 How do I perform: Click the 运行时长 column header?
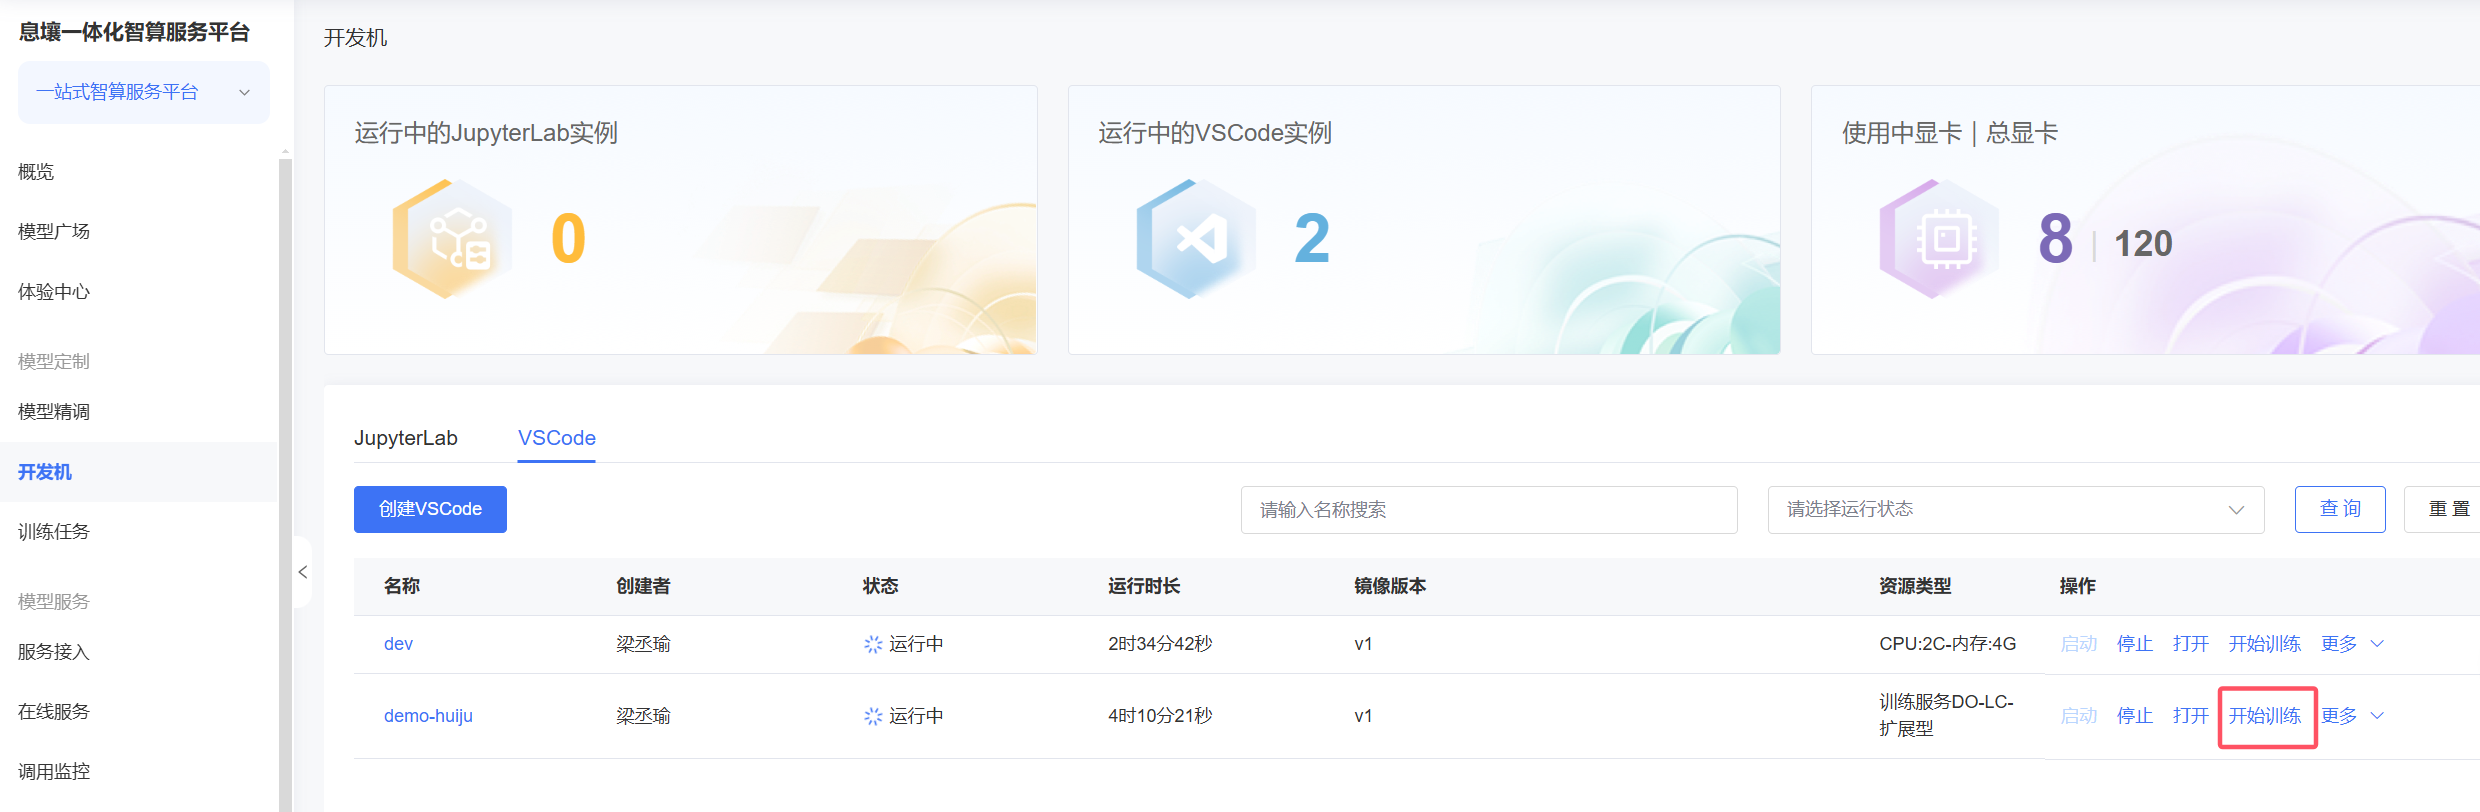point(1144,586)
